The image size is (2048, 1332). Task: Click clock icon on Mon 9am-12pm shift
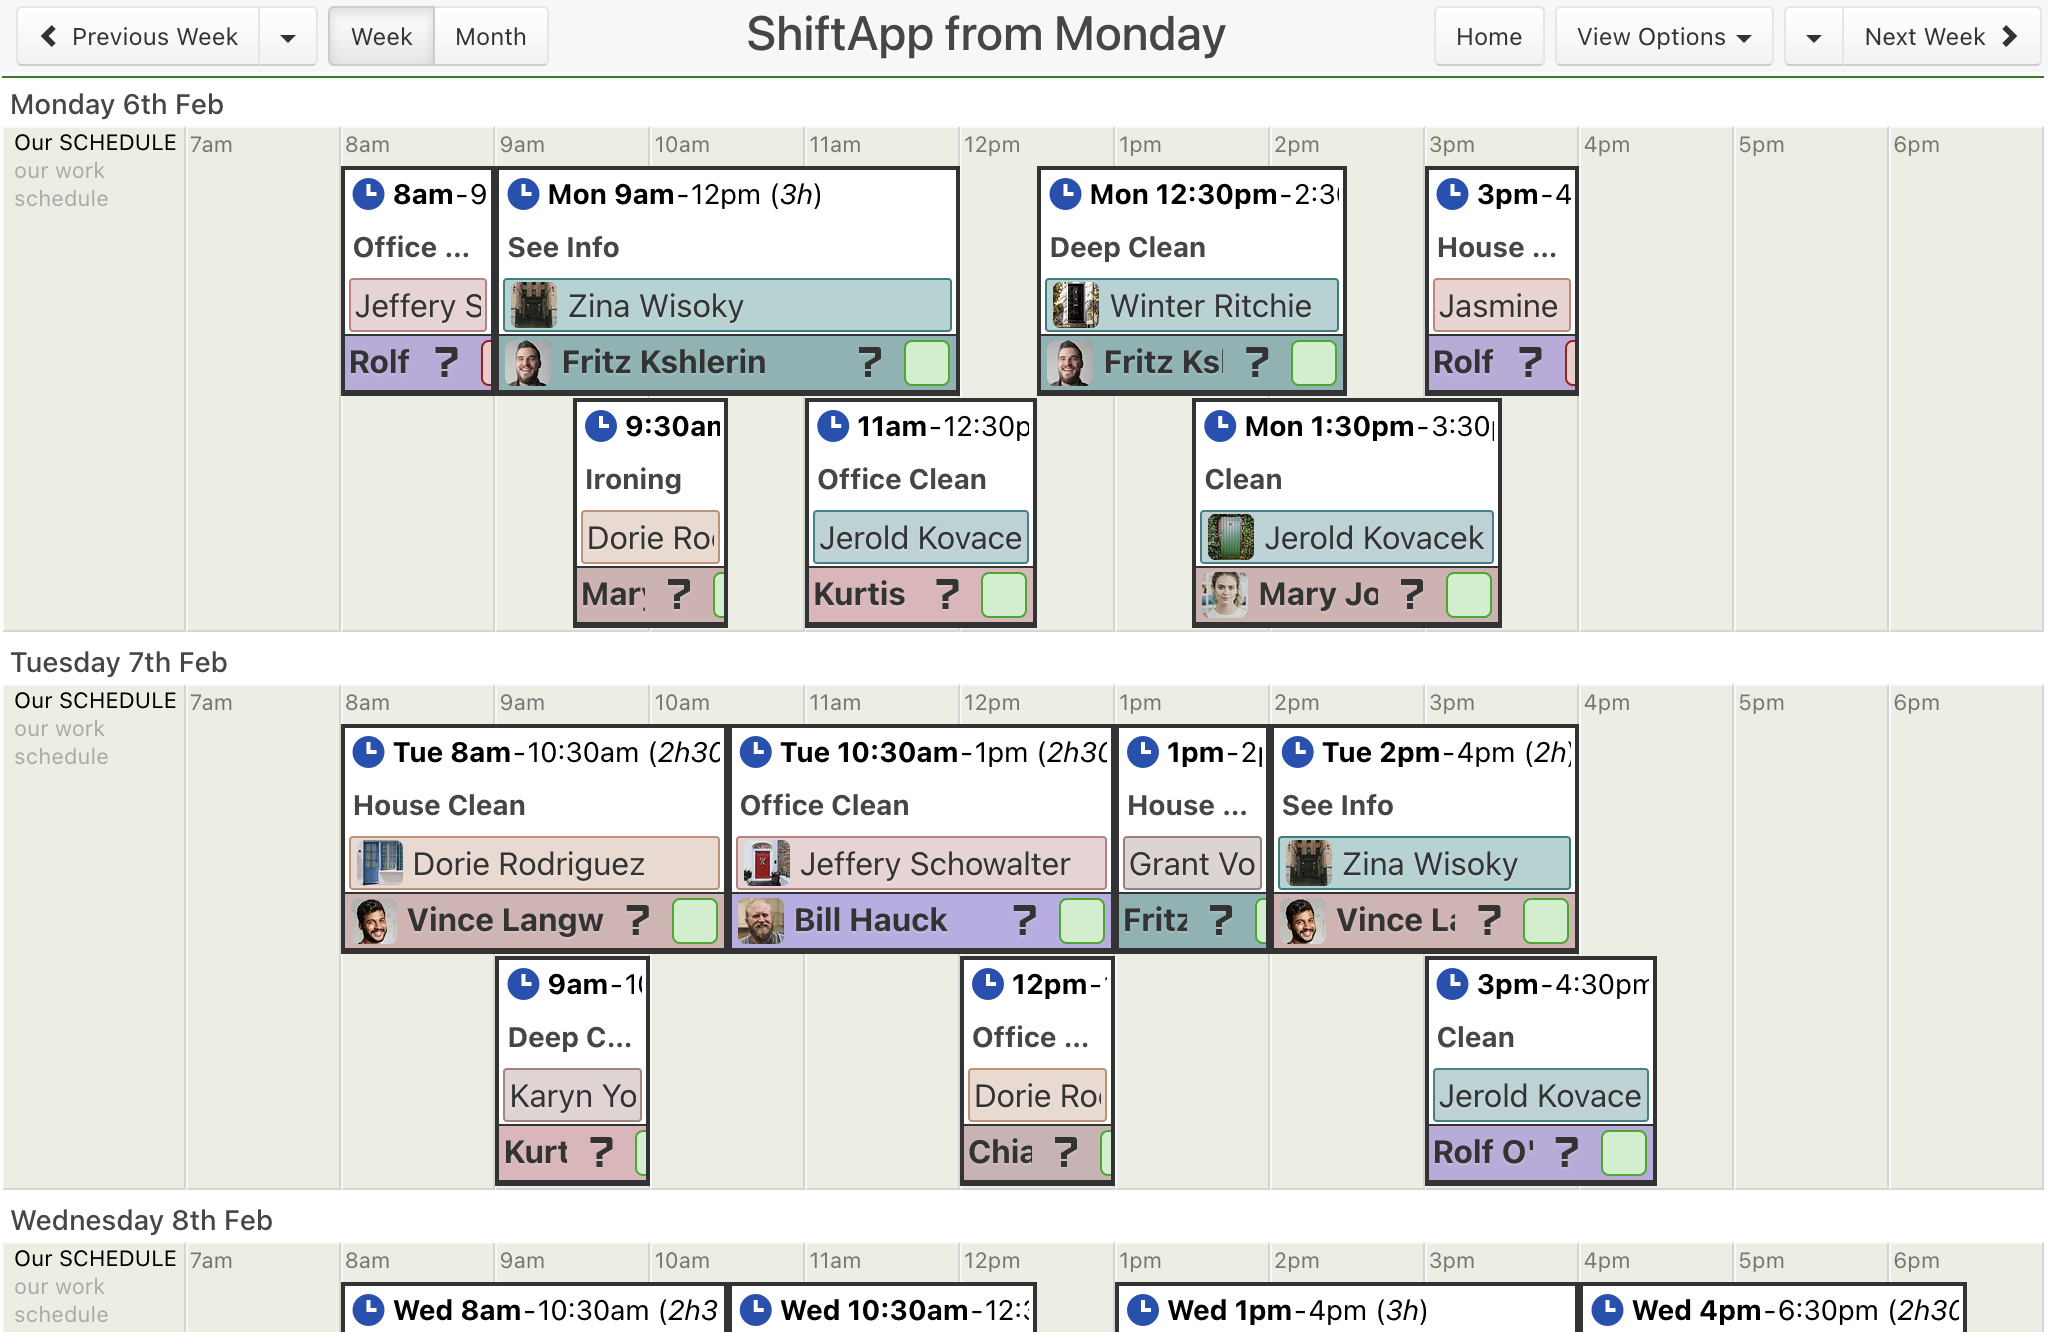(x=523, y=194)
